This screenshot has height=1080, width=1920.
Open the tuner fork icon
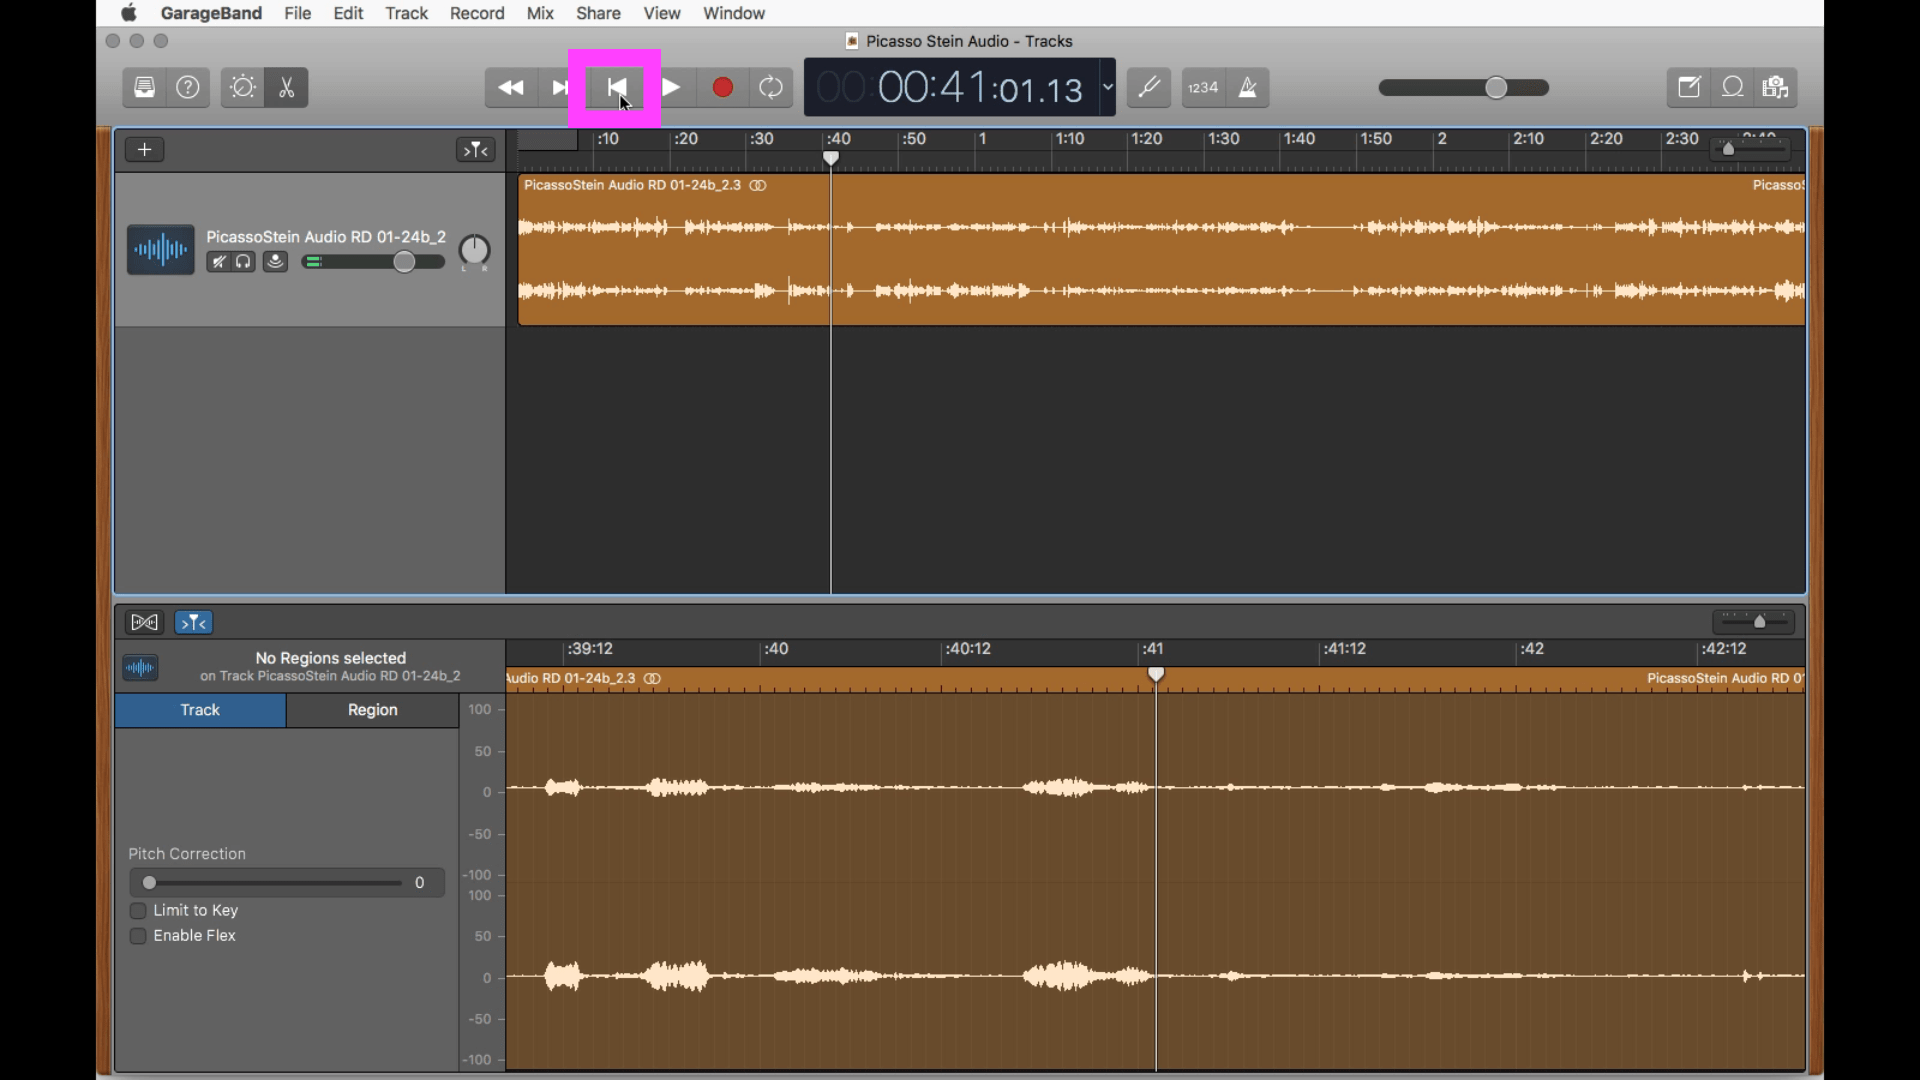point(1149,88)
